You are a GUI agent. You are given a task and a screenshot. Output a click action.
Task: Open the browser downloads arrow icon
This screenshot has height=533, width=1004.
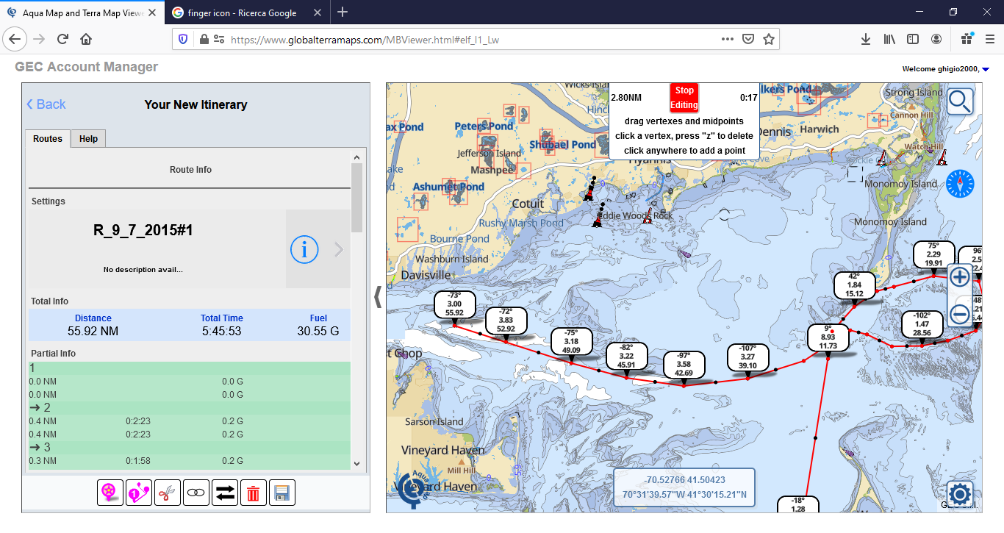pyautogui.click(x=866, y=39)
